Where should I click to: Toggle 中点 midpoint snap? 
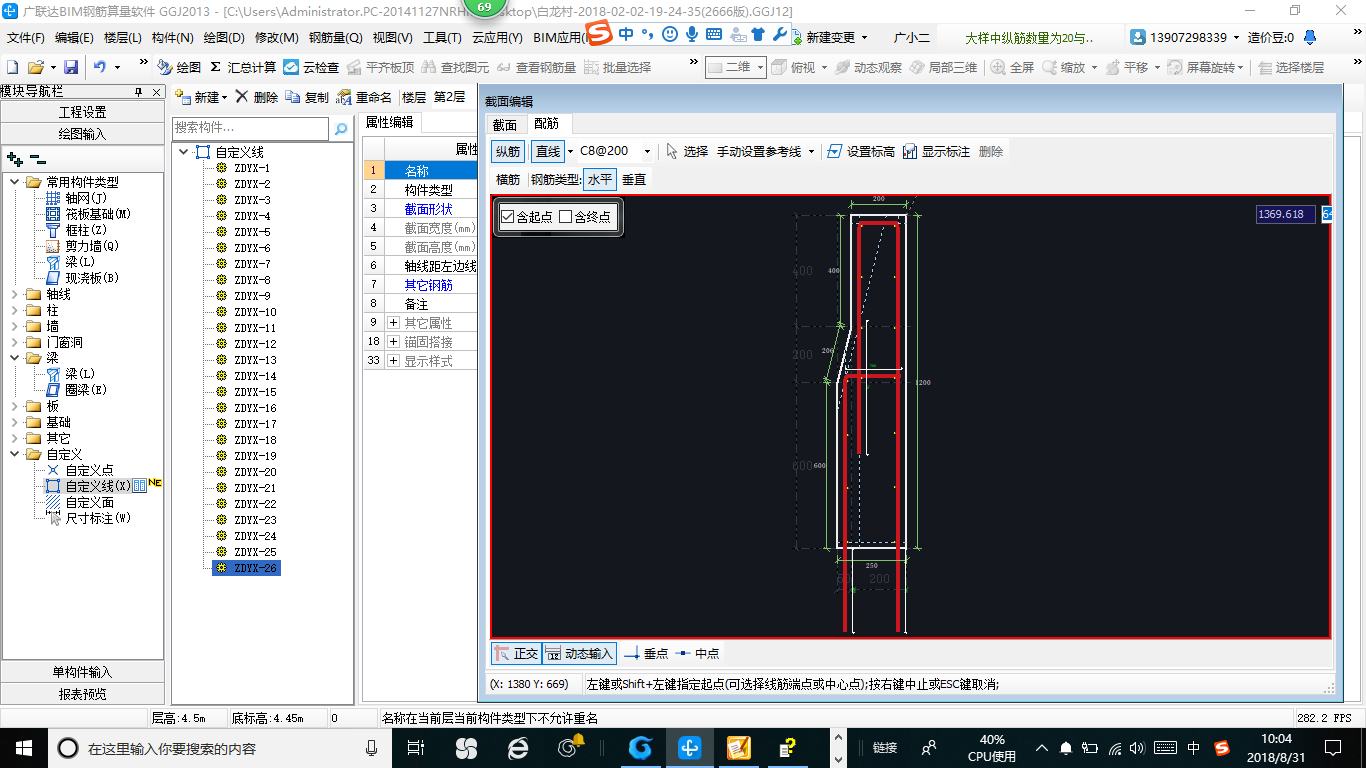click(x=697, y=653)
